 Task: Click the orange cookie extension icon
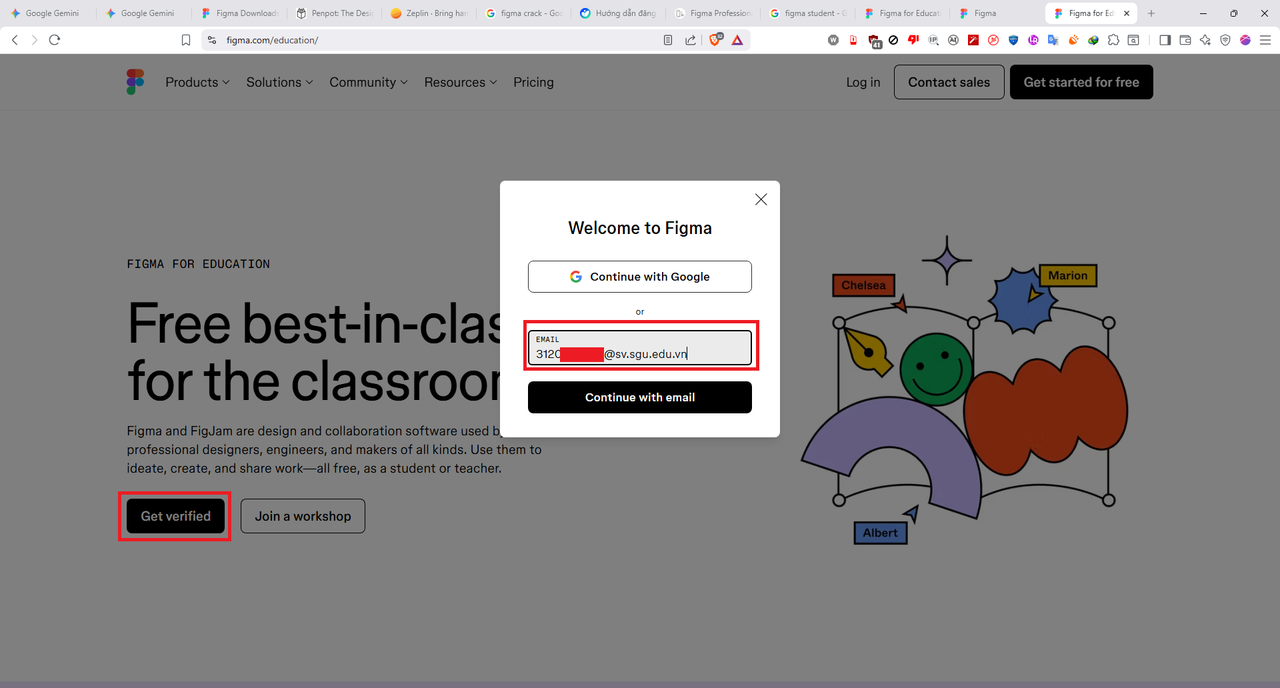point(1073,40)
